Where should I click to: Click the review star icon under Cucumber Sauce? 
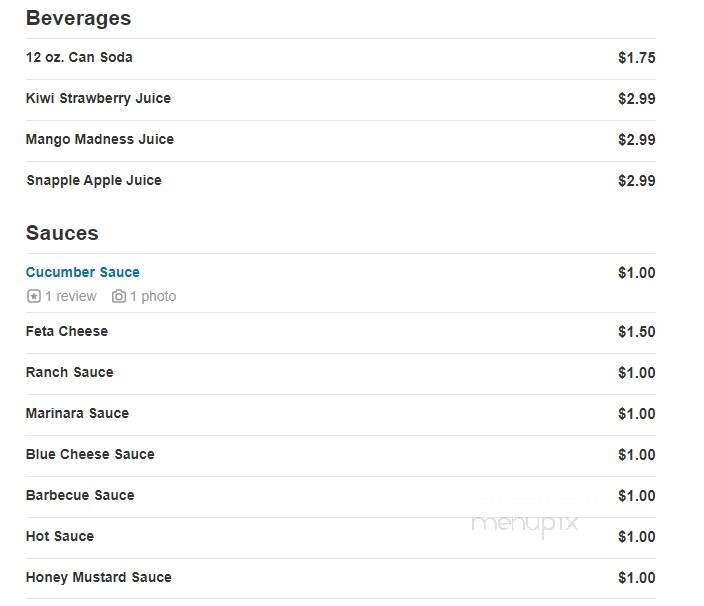click(34, 296)
